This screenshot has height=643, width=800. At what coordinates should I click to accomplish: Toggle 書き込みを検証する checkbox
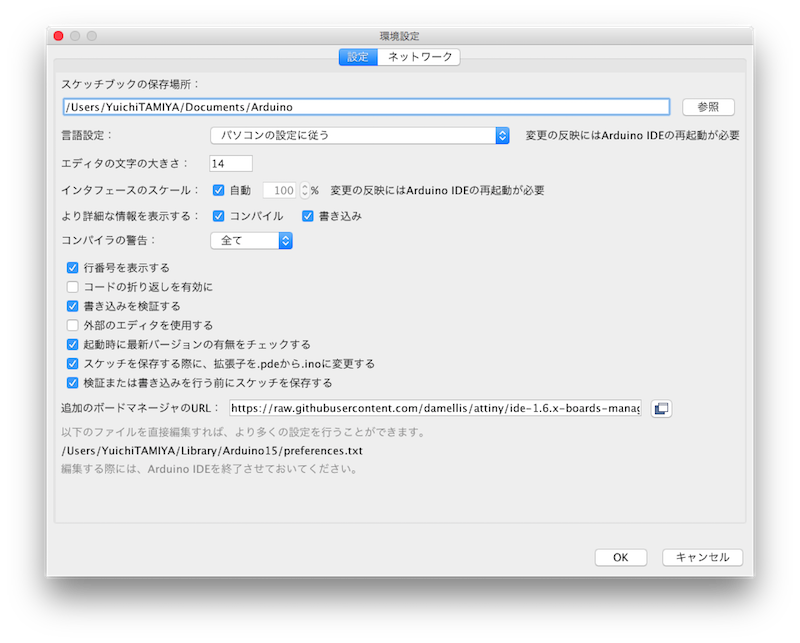(x=72, y=306)
